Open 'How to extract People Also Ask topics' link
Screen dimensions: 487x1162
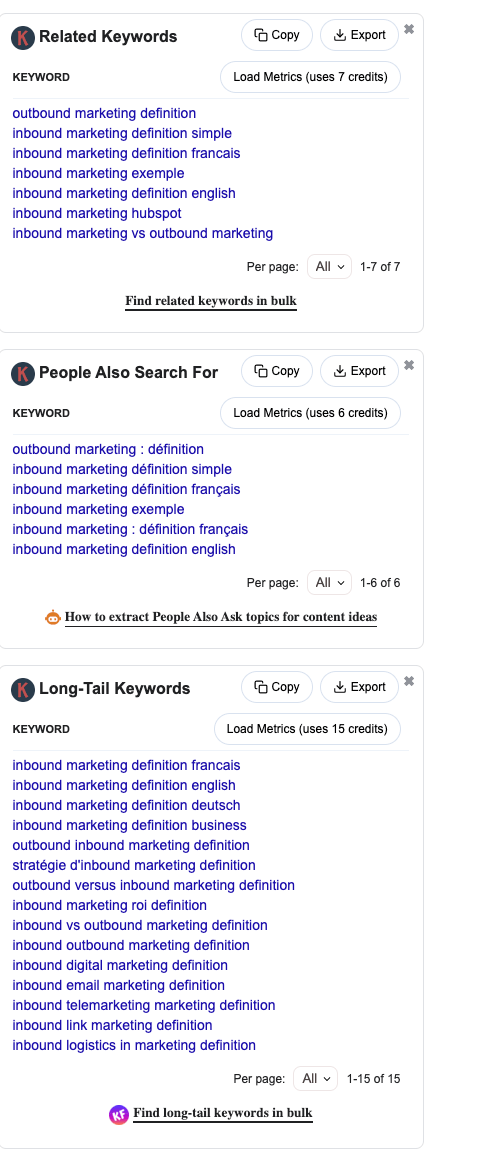221,617
